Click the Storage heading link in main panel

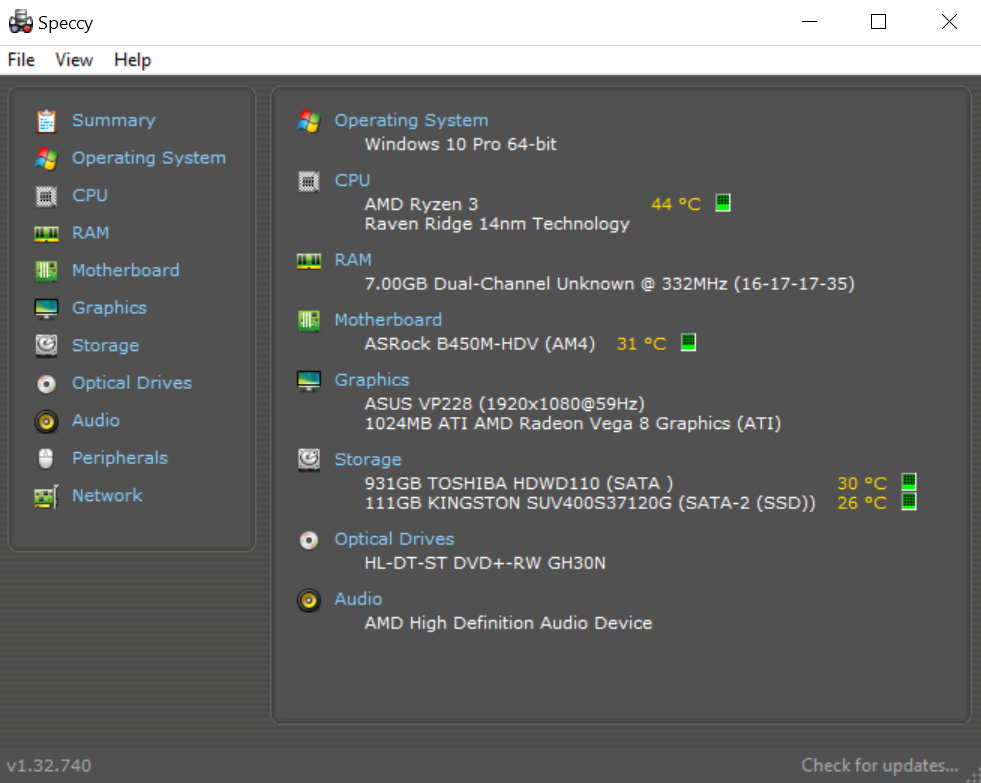tap(368, 459)
